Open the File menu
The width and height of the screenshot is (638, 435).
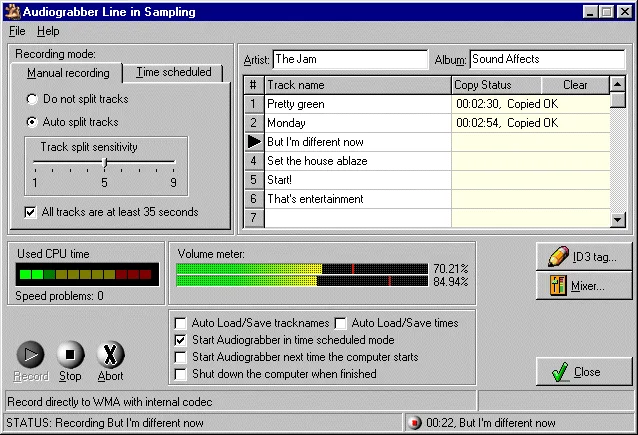[x=17, y=31]
